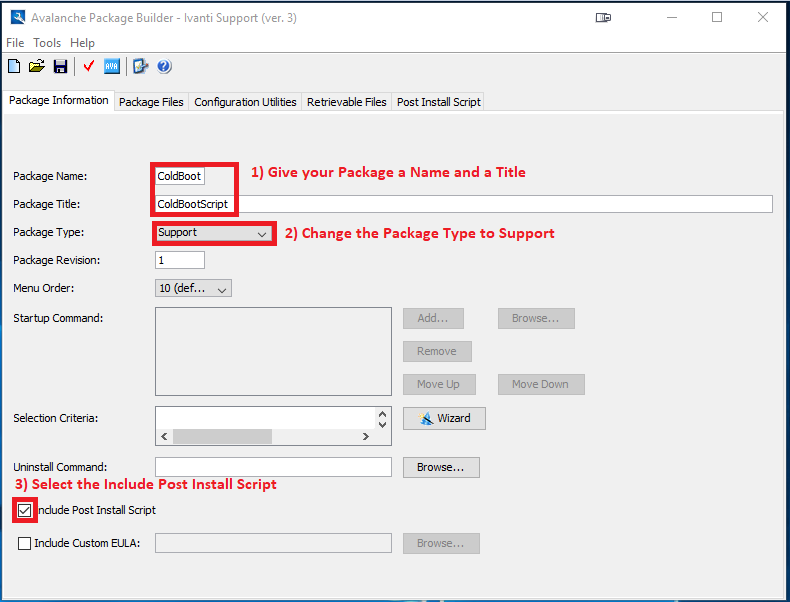790x602 pixels.
Task: Enable the Include Custom EULA checkbox
Action: tap(24, 544)
